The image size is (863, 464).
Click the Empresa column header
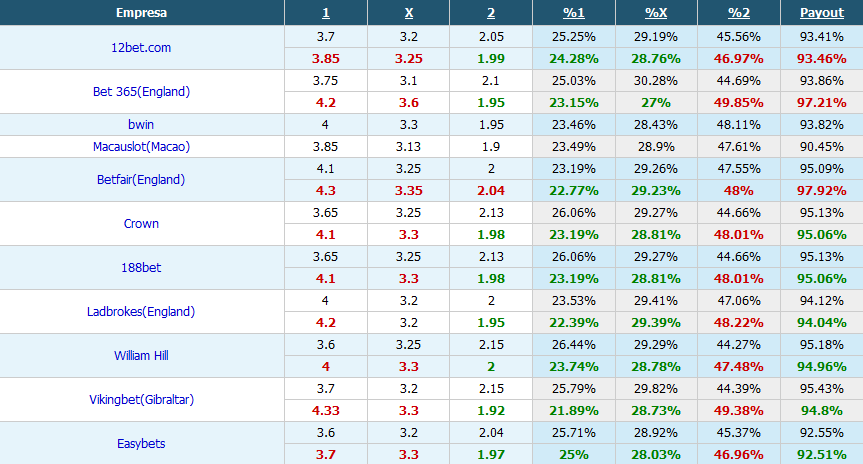[x=141, y=13]
